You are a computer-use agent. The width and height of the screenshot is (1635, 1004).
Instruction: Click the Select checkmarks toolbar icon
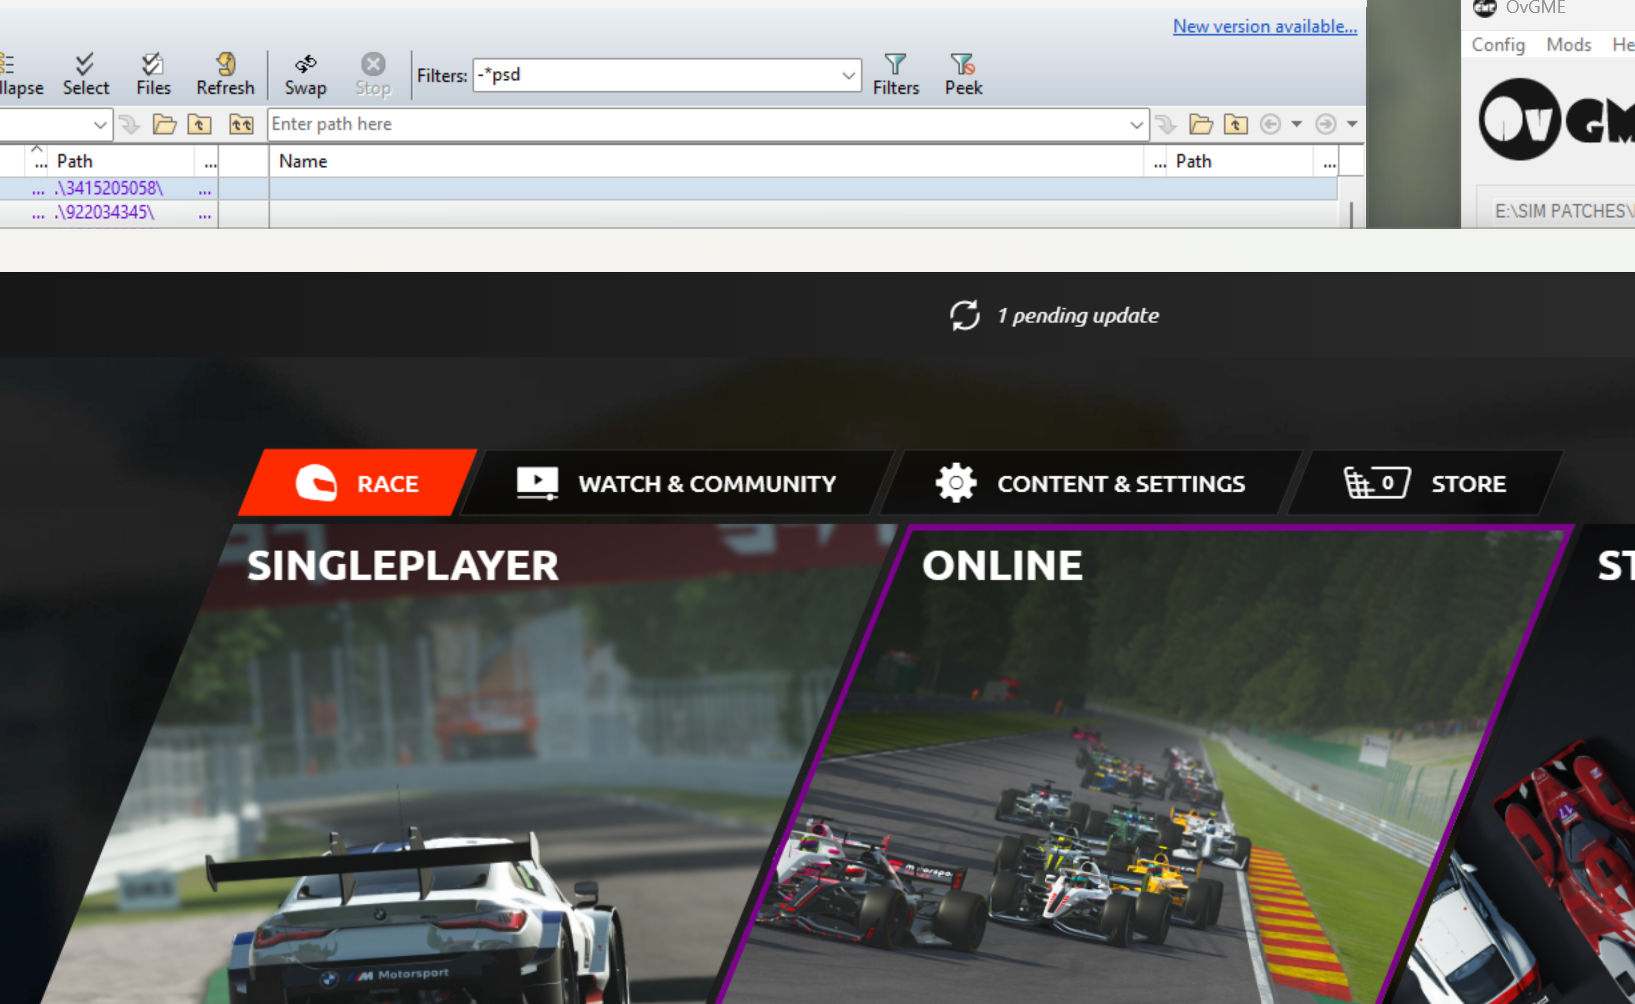85,75
